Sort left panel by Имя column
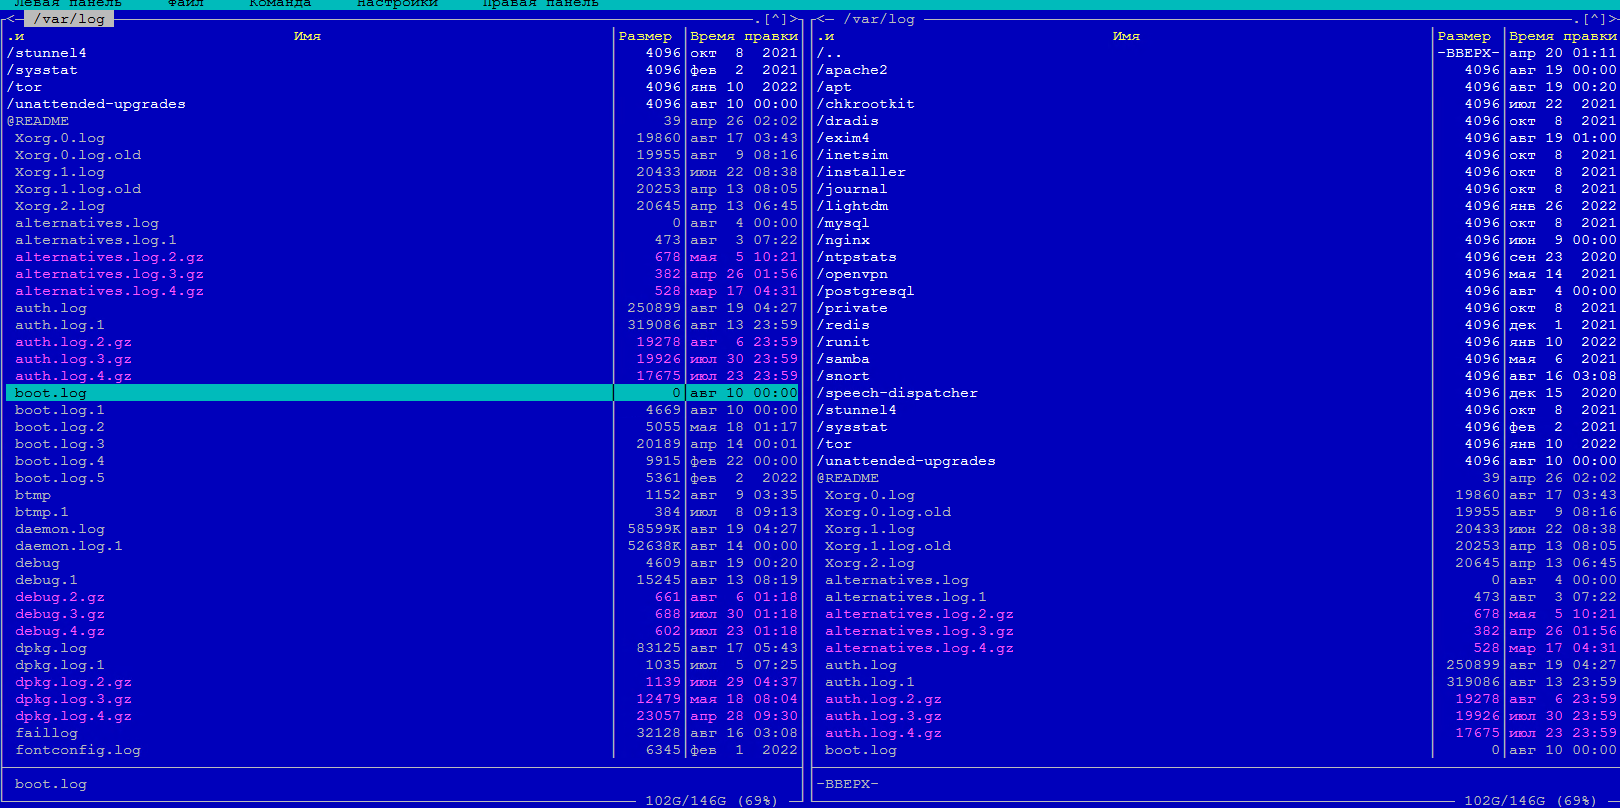The image size is (1620, 808). click(x=307, y=36)
